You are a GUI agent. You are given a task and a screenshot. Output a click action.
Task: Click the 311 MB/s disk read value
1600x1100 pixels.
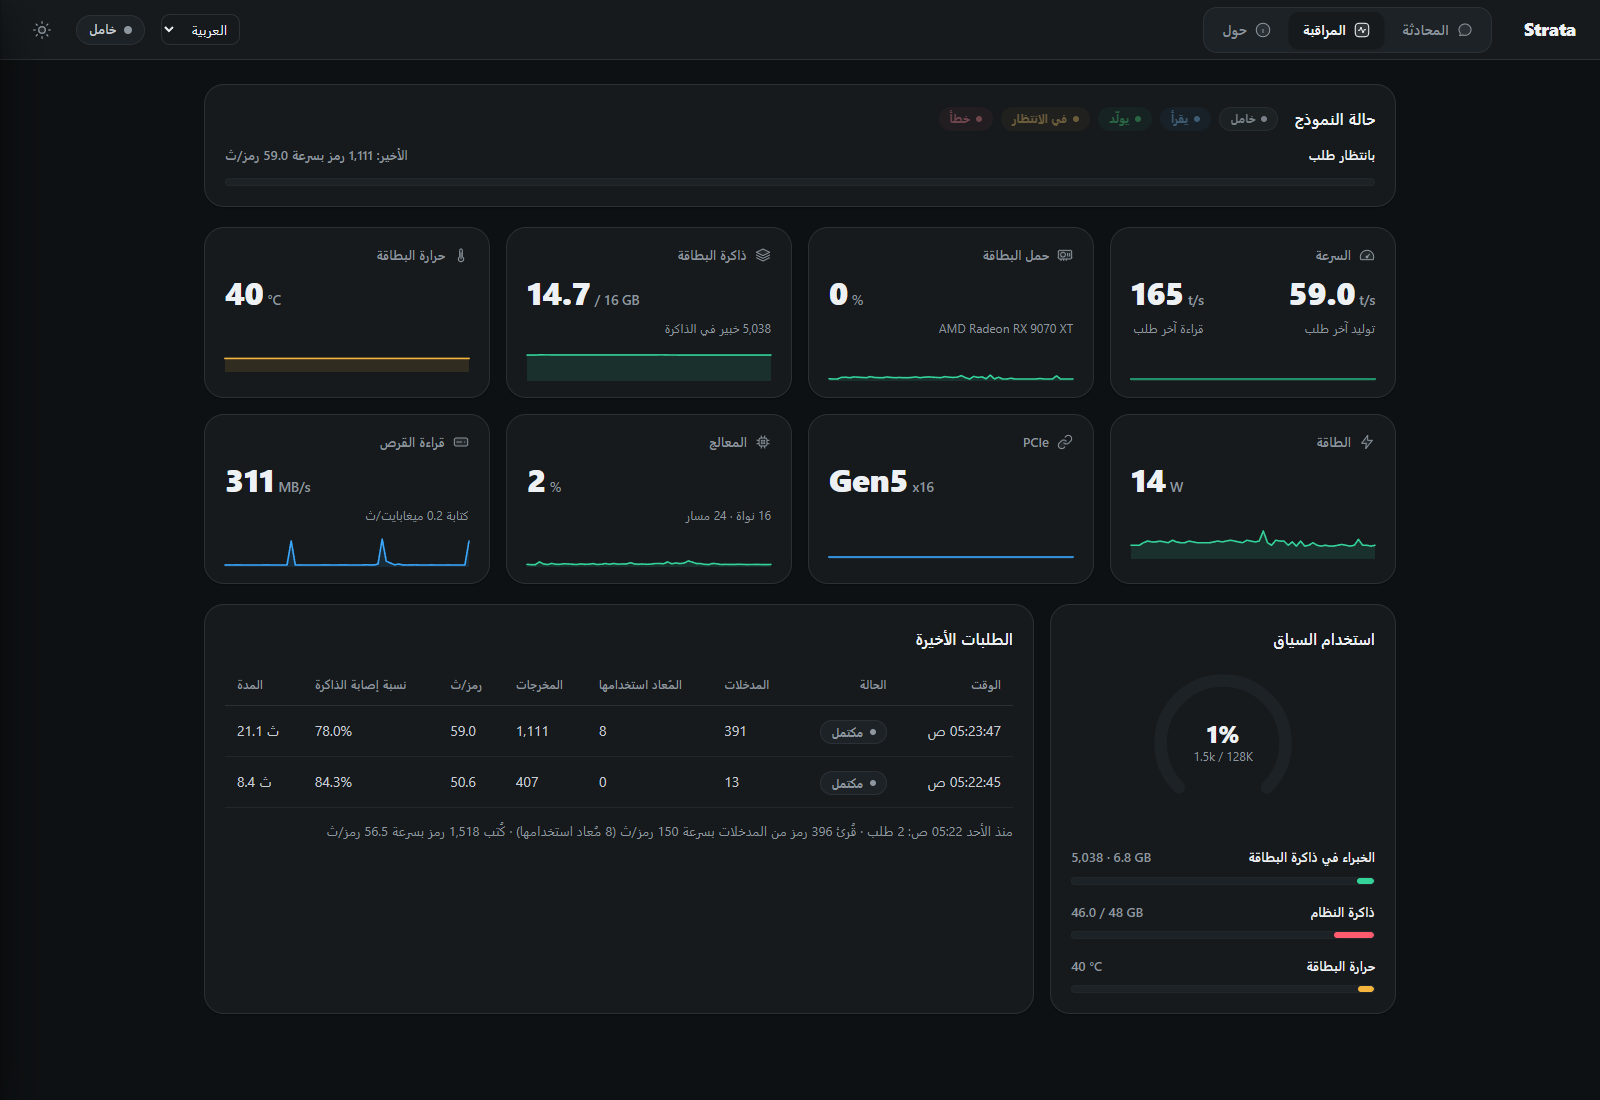pyautogui.click(x=268, y=482)
